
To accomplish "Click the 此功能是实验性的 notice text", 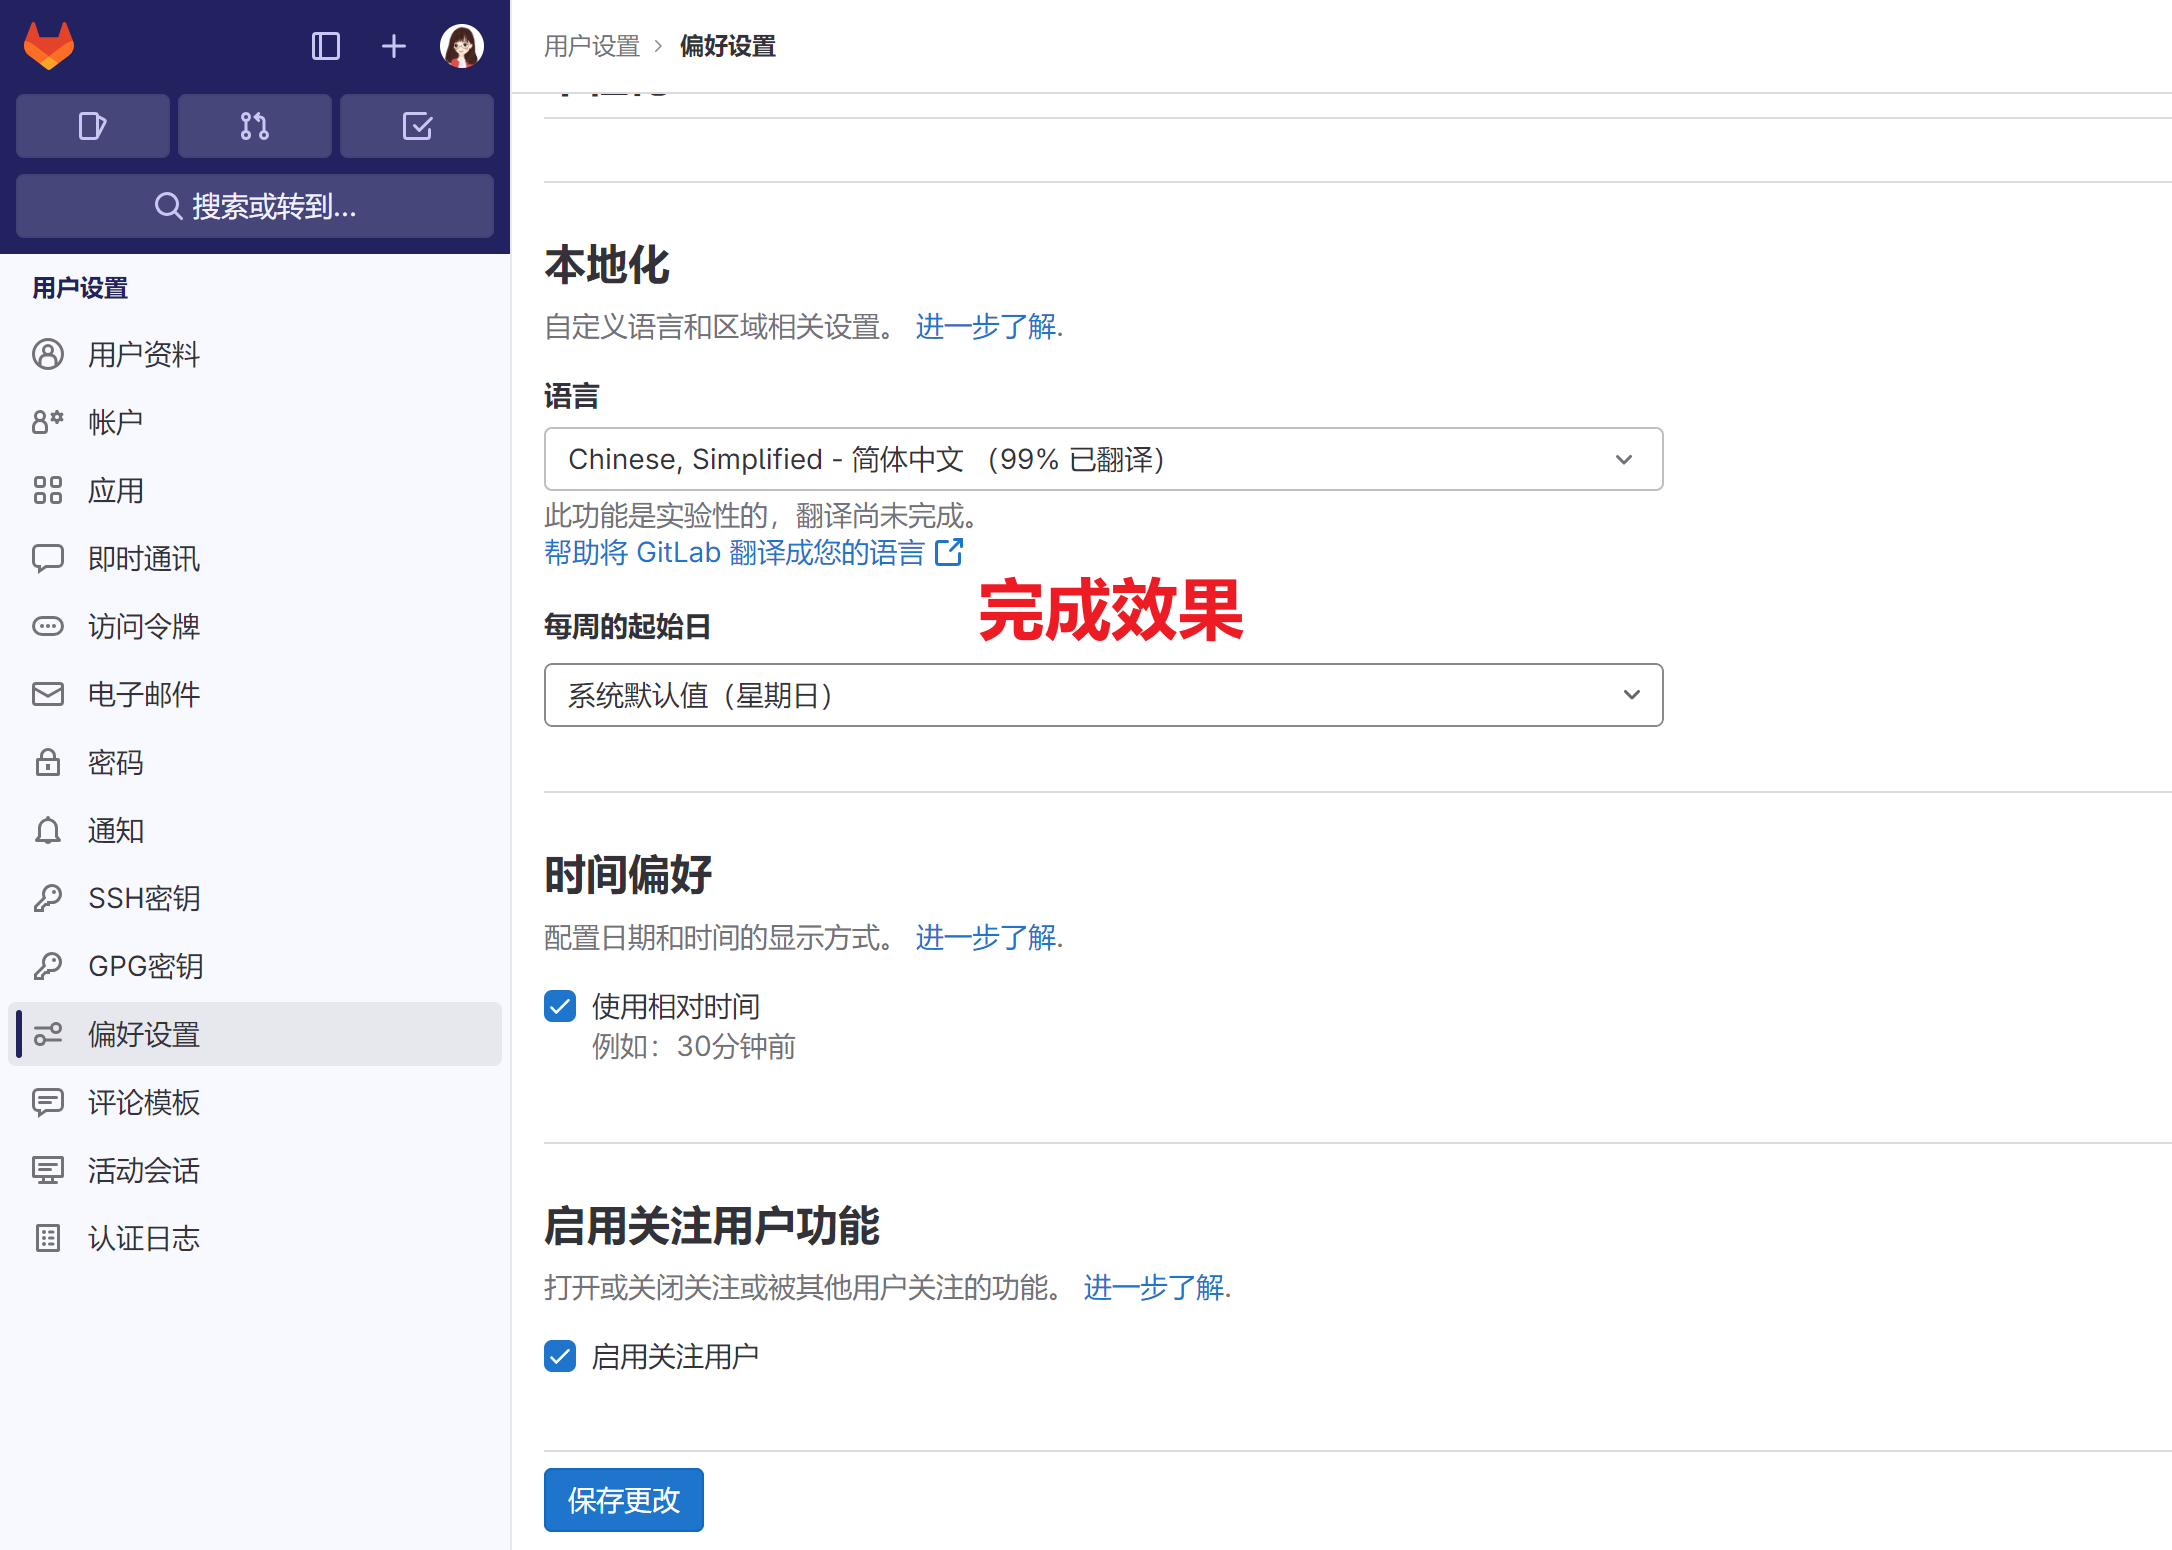I will pyautogui.click(x=762, y=516).
